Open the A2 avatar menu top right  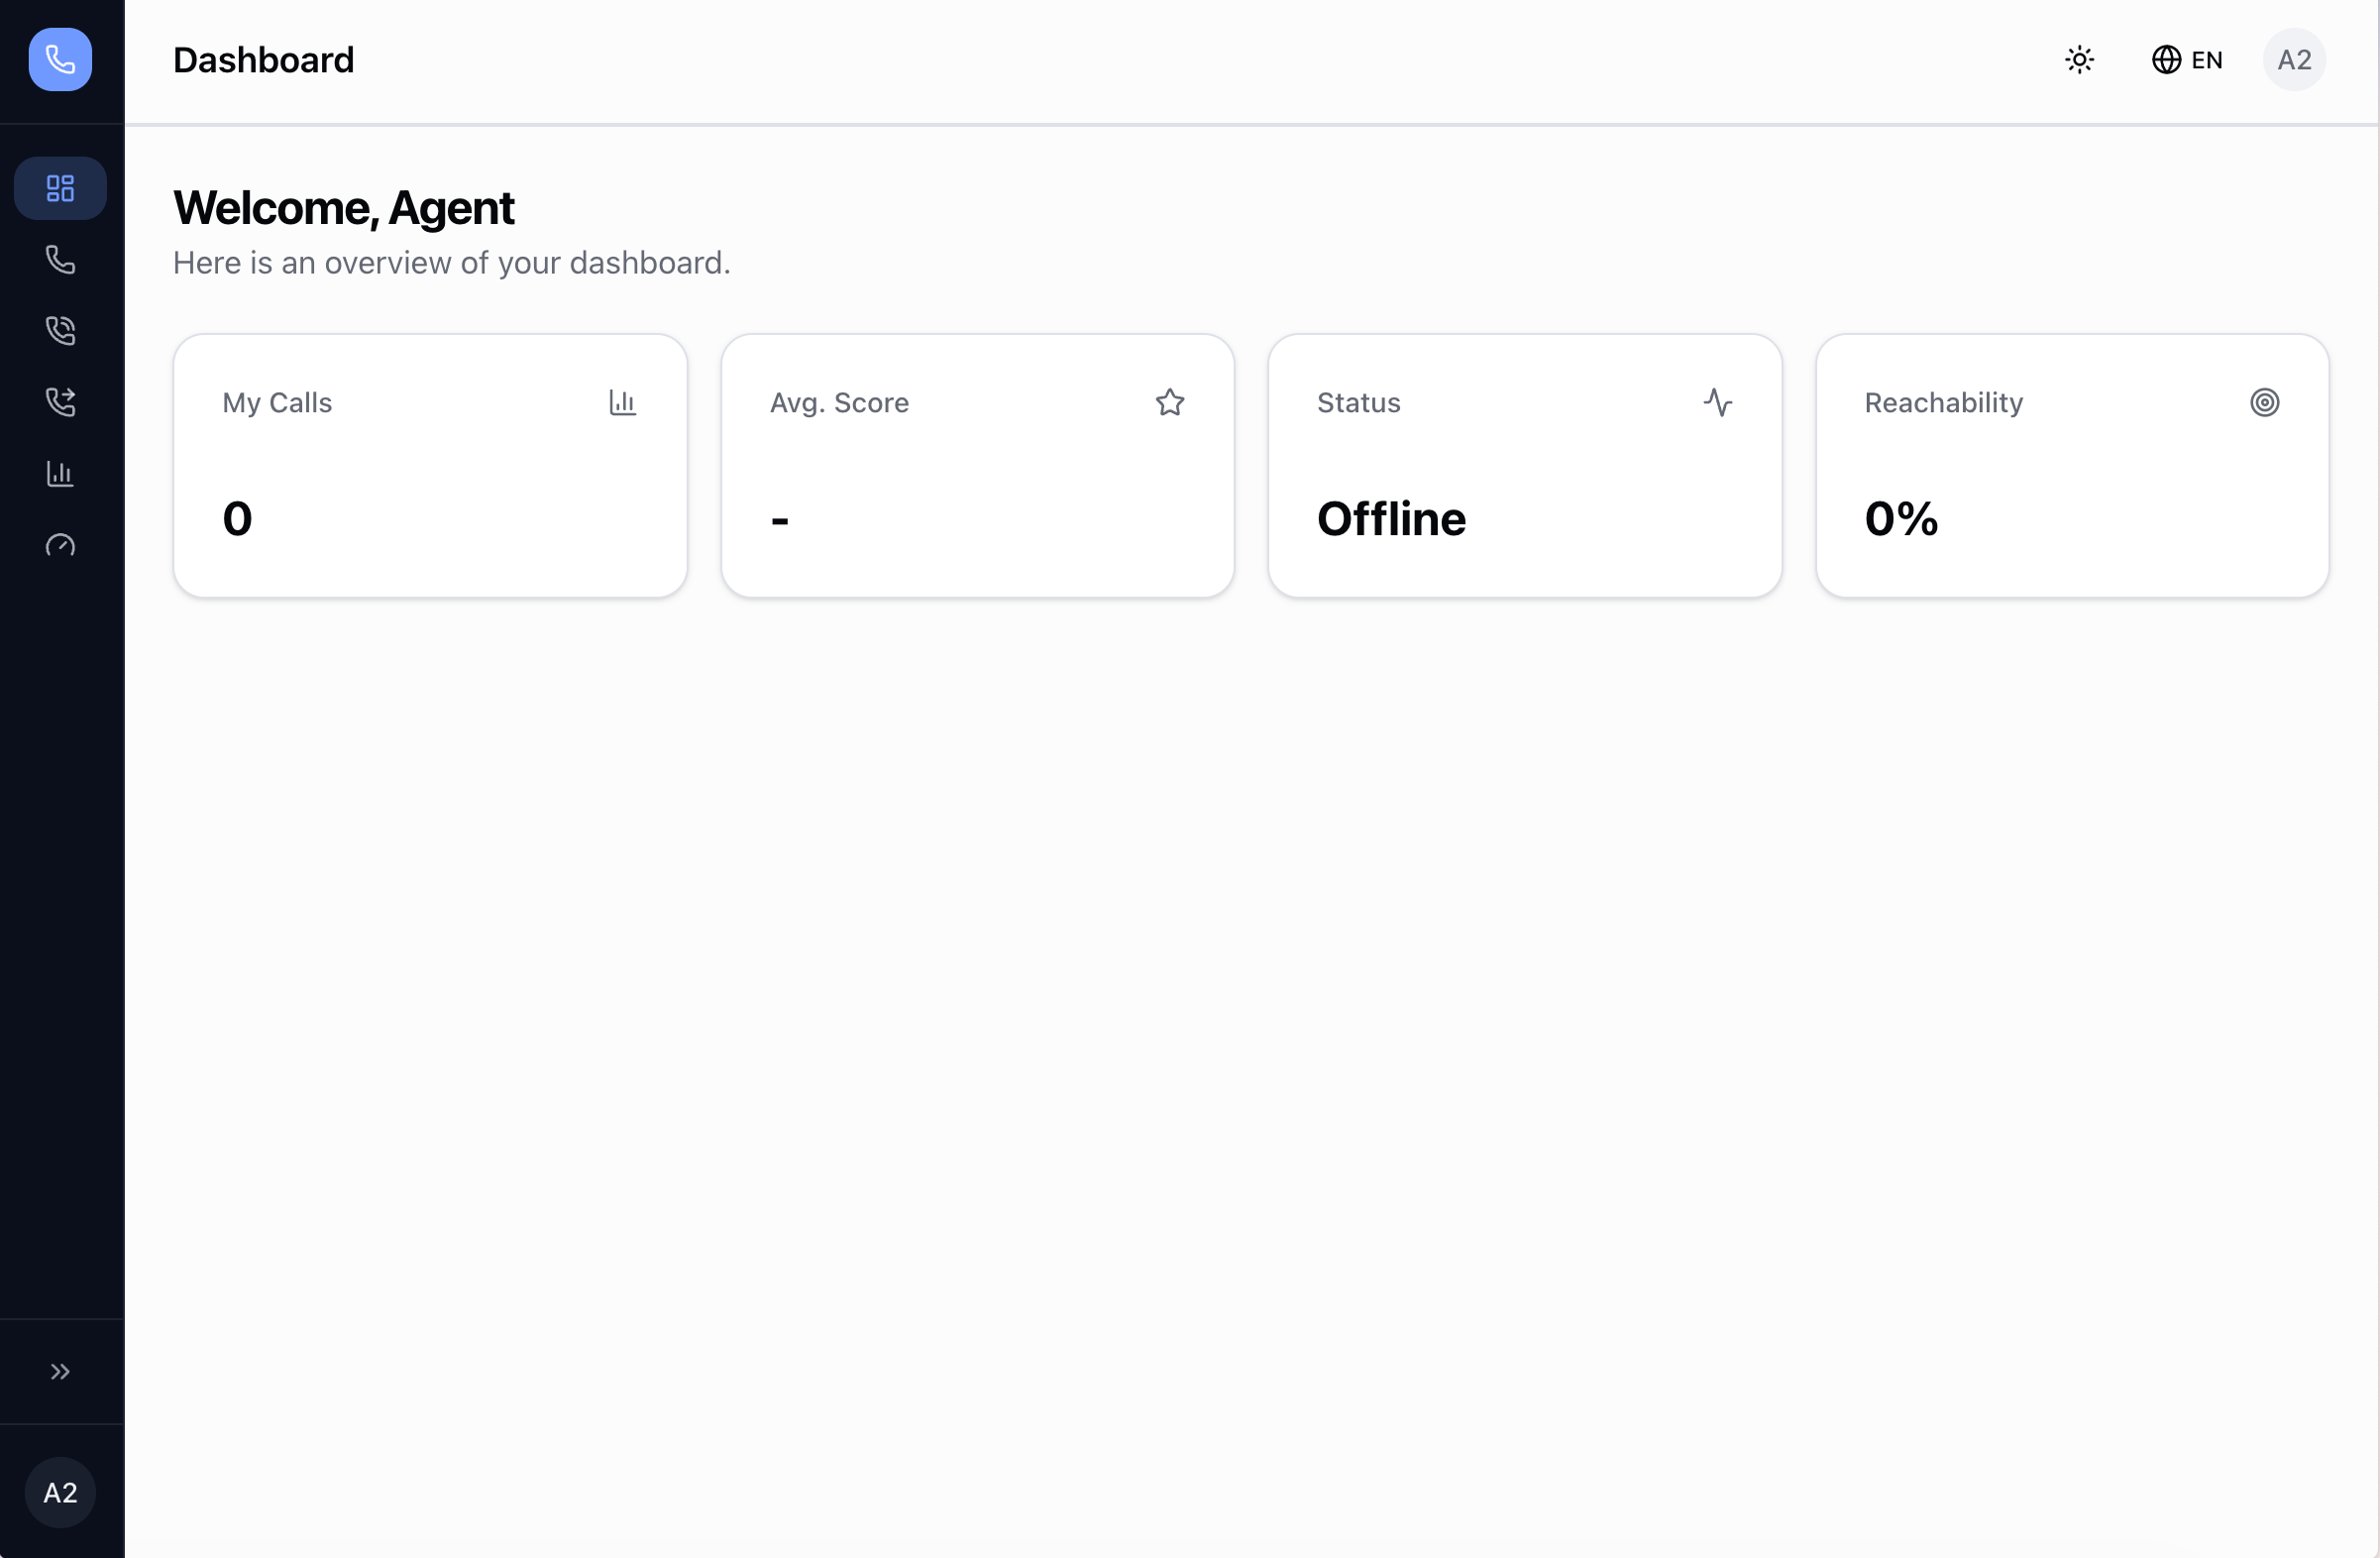tap(2294, 59)
